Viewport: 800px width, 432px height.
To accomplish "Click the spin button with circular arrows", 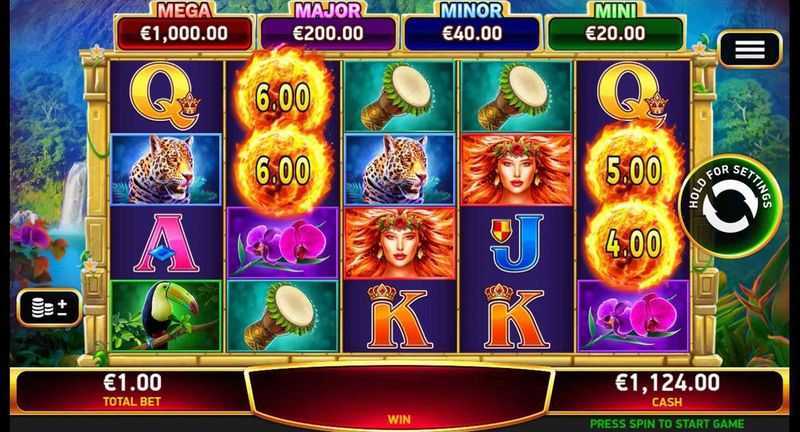I will 730,207.
